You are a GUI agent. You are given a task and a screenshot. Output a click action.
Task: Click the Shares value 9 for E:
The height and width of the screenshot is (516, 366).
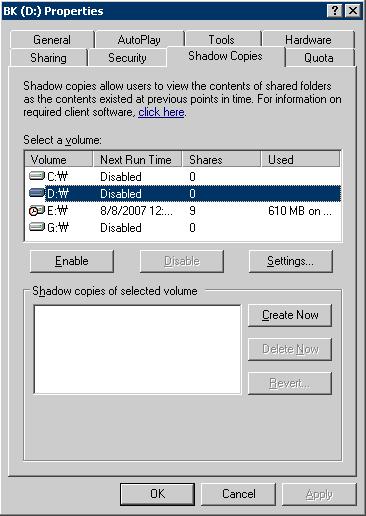click(192, 211)
